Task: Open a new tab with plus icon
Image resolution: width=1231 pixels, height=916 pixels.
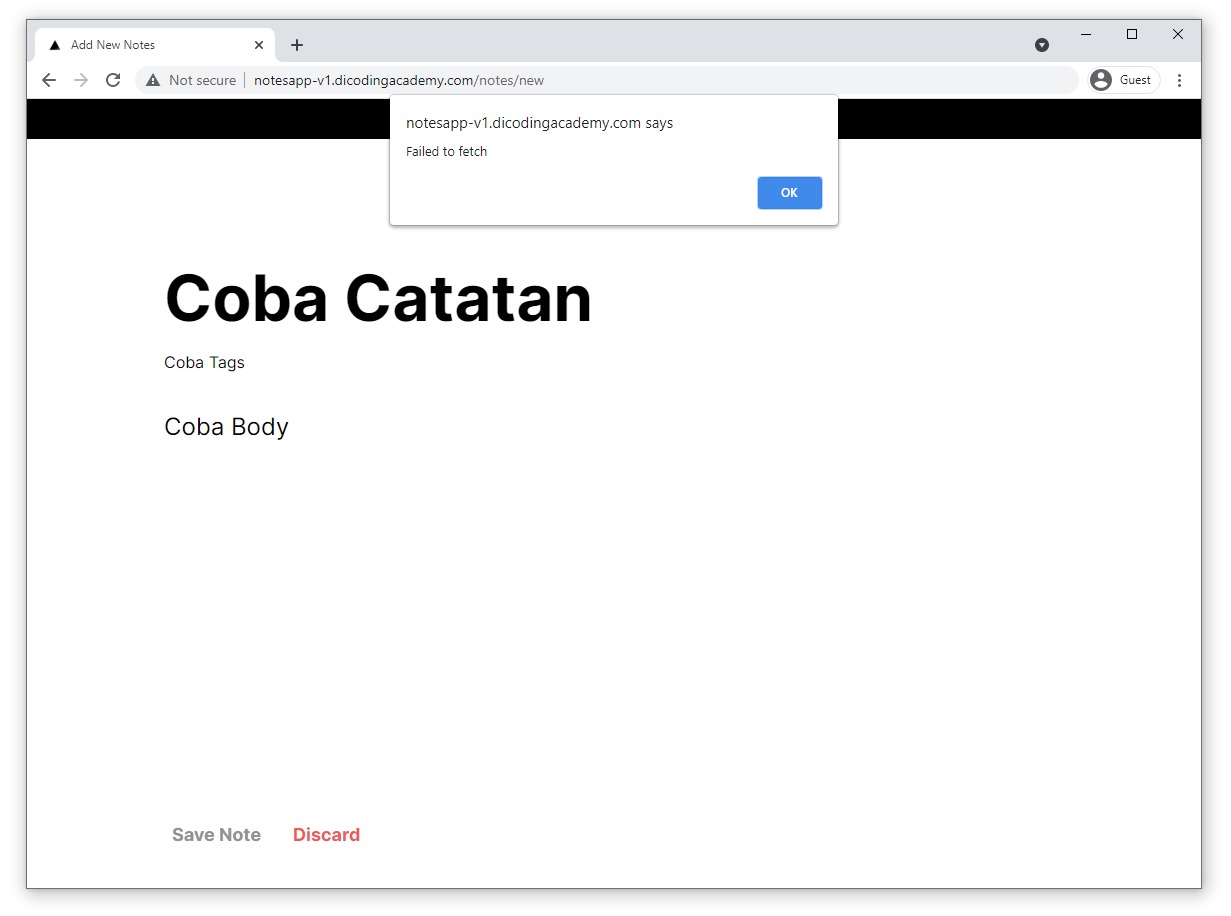Action: coord(297,45)
